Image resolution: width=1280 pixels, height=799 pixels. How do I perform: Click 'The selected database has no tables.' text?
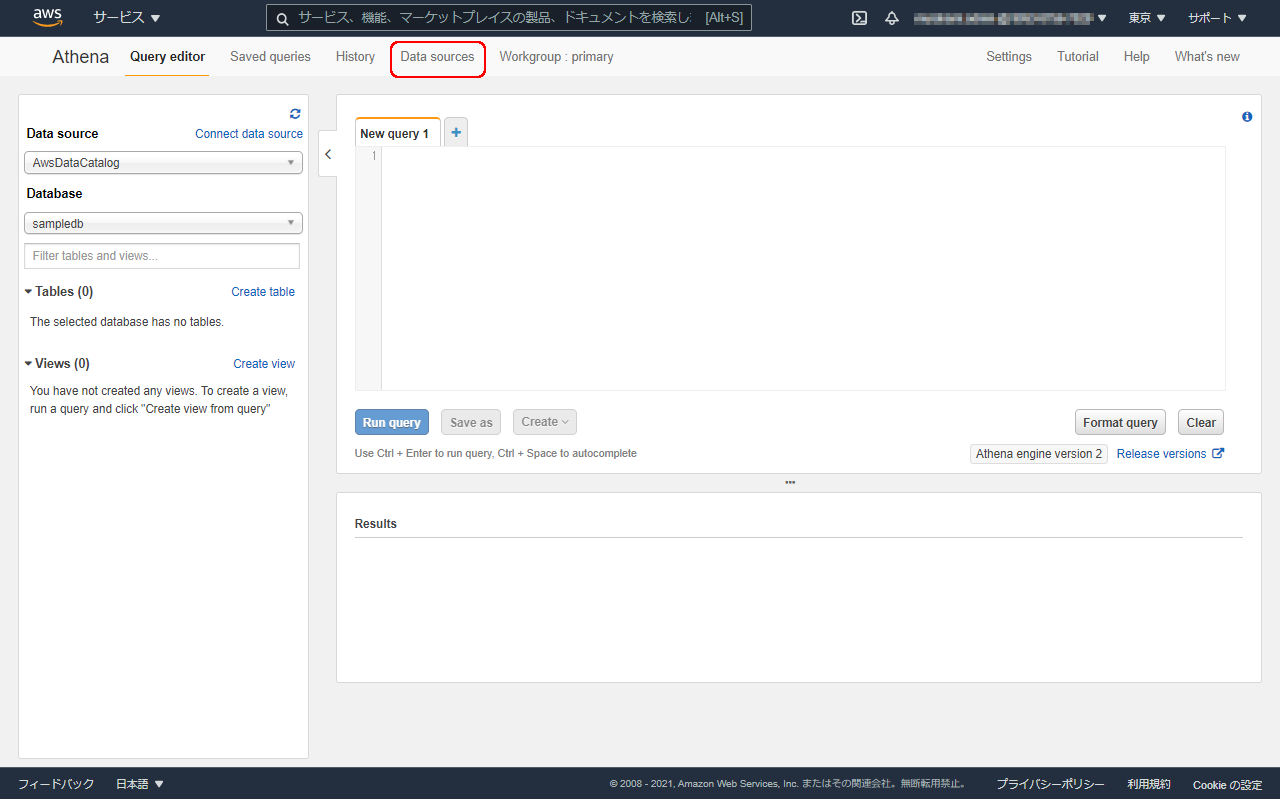[127, 322]
